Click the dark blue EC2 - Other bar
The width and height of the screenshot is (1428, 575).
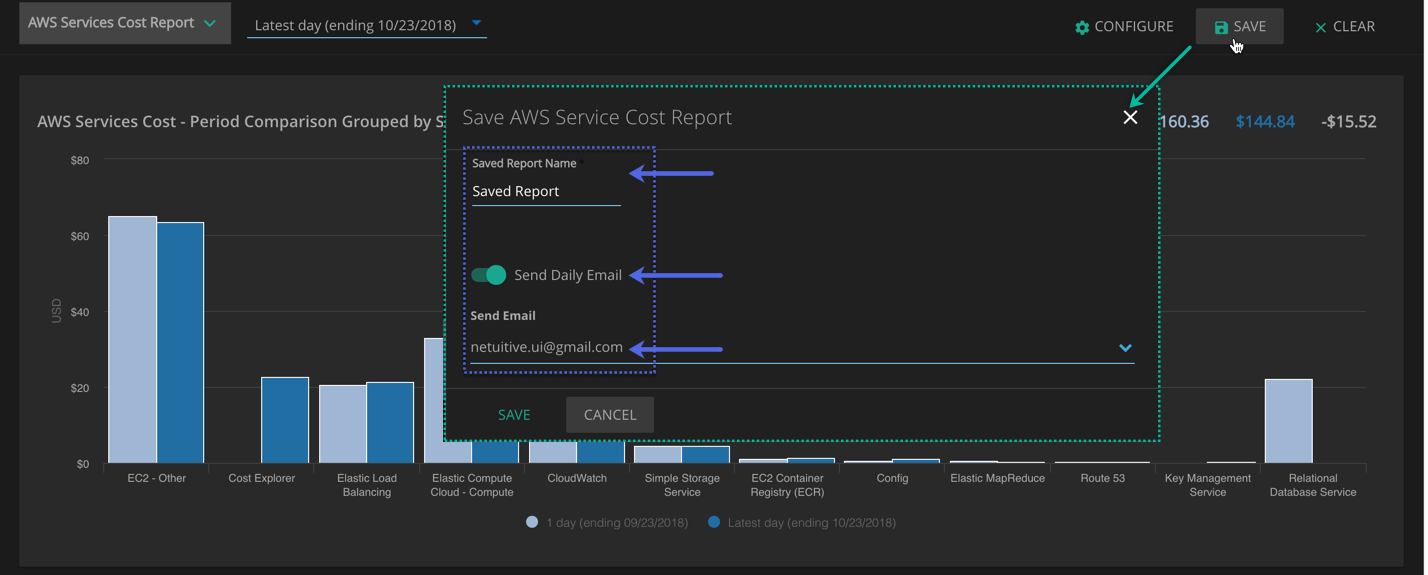click(180, 343)
